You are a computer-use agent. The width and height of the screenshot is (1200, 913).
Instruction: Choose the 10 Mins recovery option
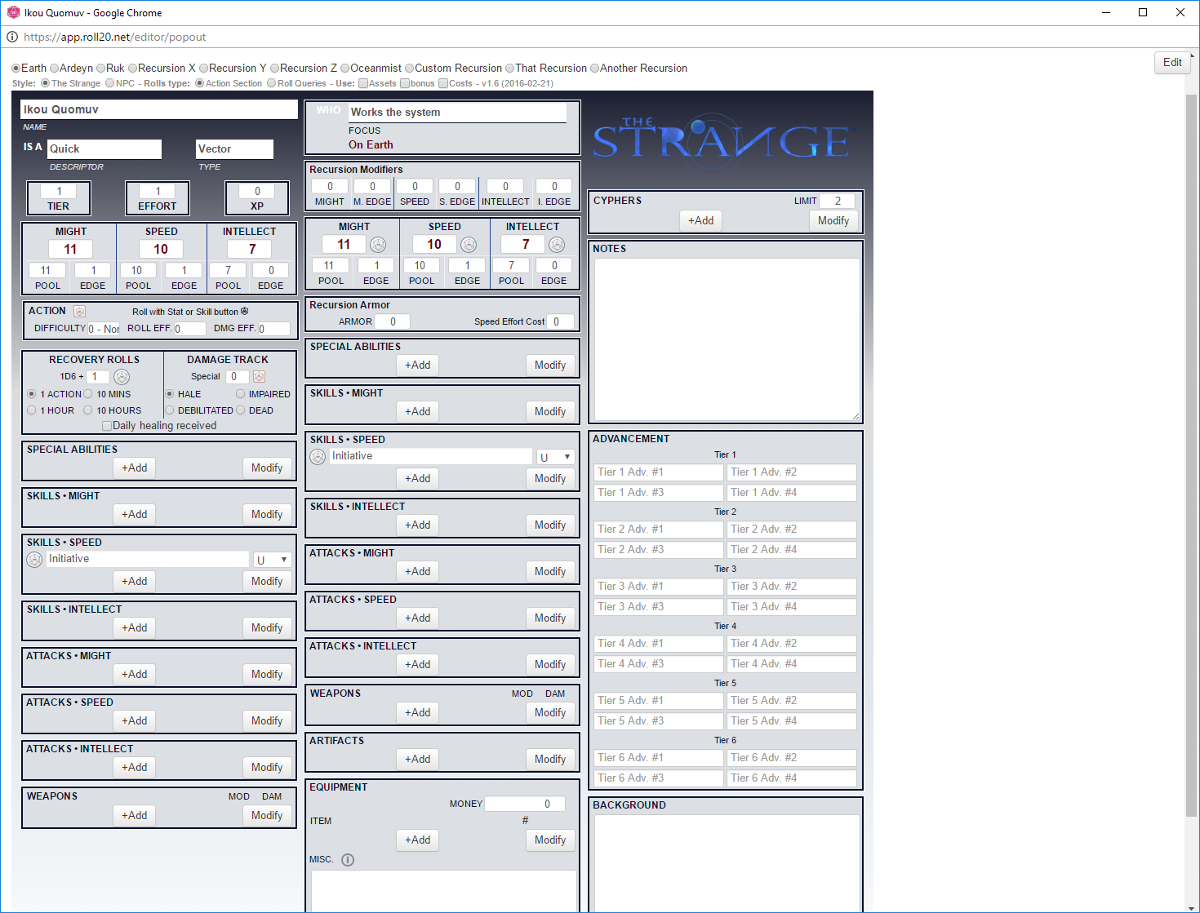tap(89, 394)
